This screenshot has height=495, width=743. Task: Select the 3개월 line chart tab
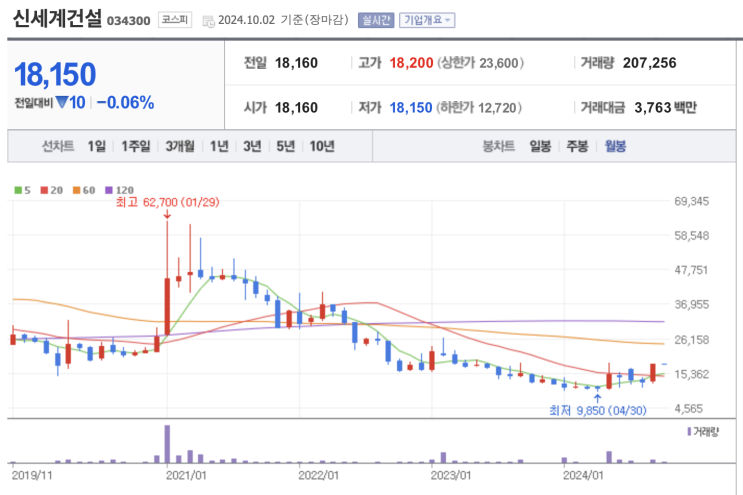tap(180, 146)
